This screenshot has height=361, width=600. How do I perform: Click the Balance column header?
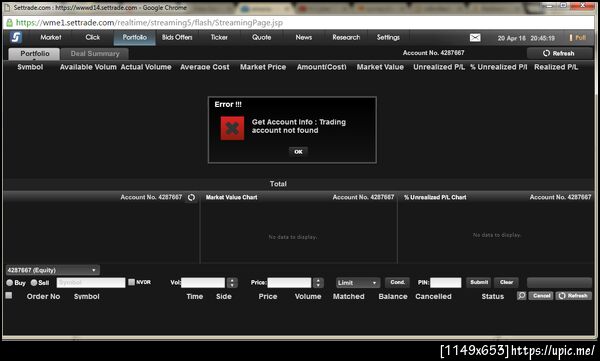pyautogui.click(x=393, y=296)
